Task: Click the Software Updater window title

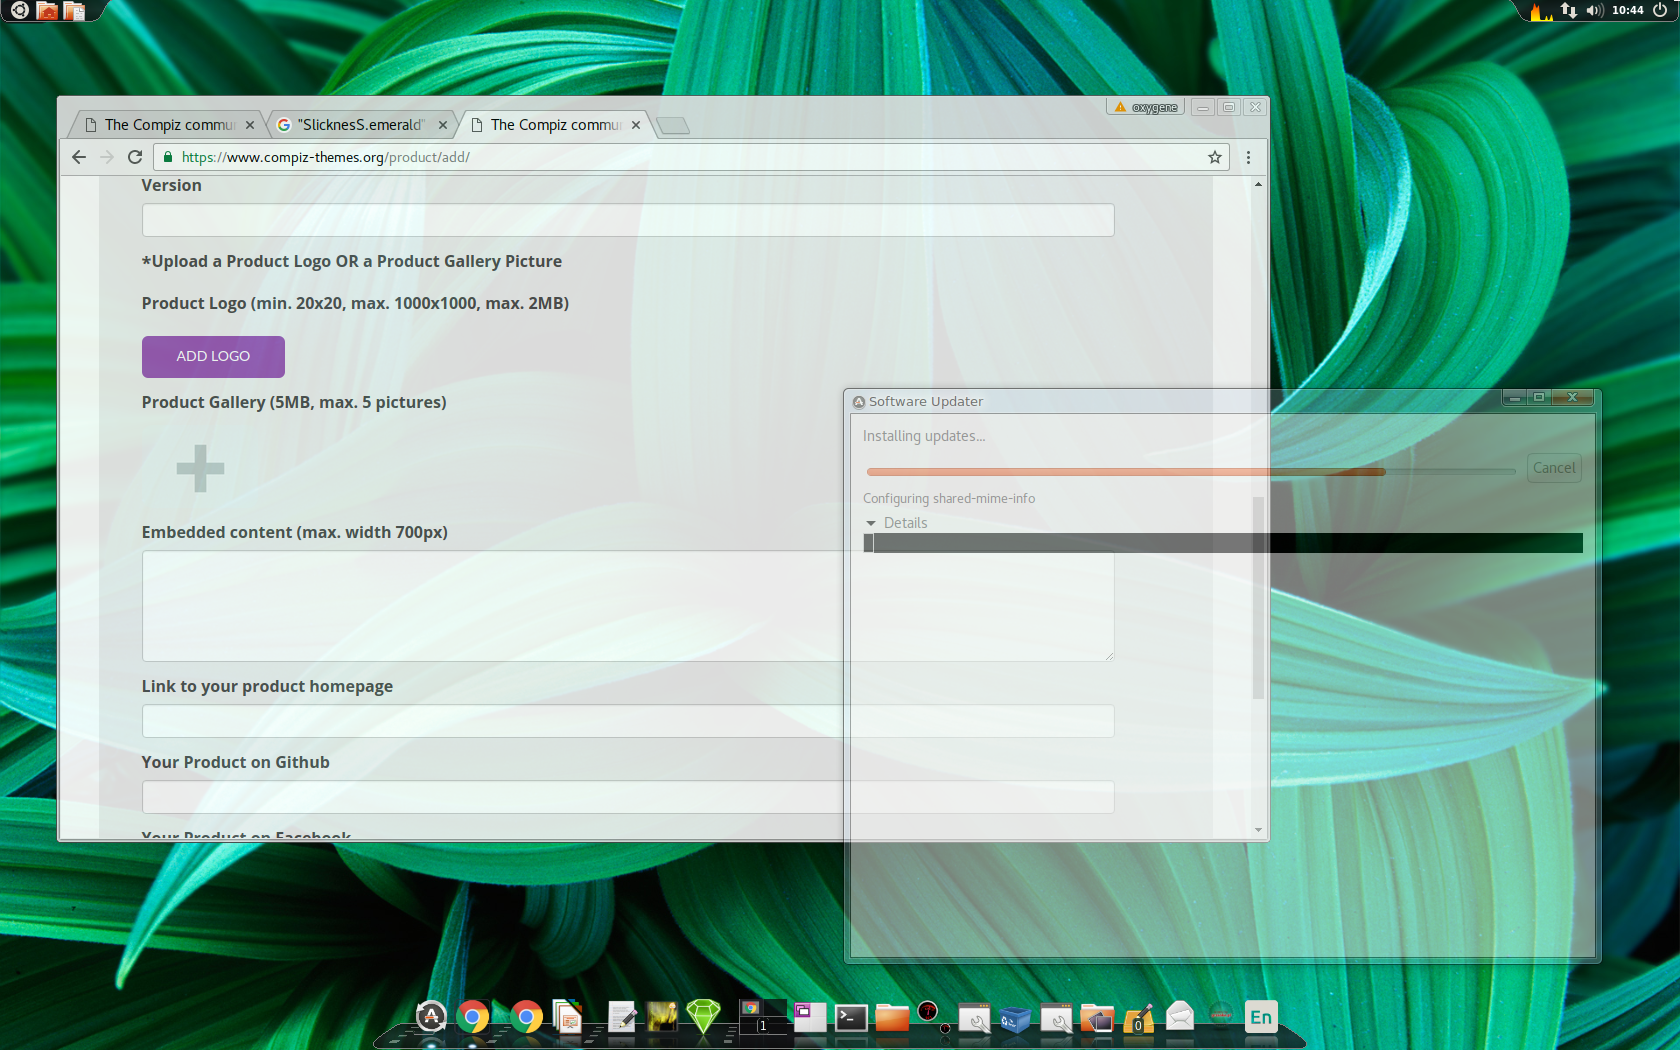Action: click(925, 401)
